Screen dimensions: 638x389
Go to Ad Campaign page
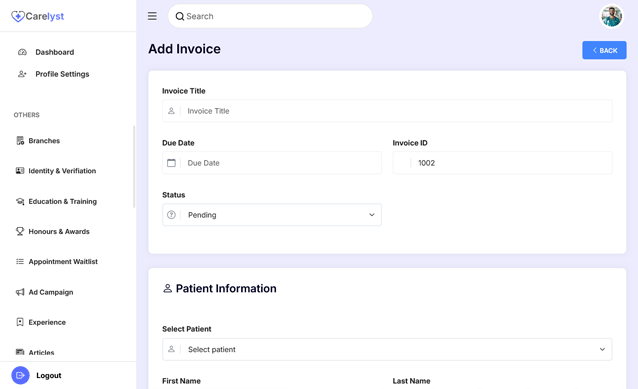[51, 292]
